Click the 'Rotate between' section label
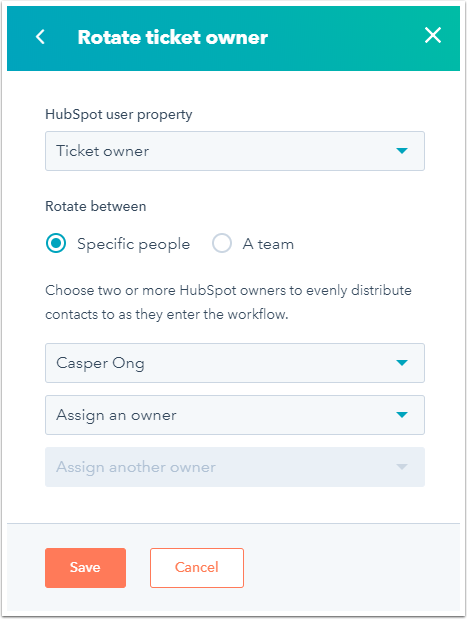The height and width of the screenshot is (619, 467). (x=96, y=206)
